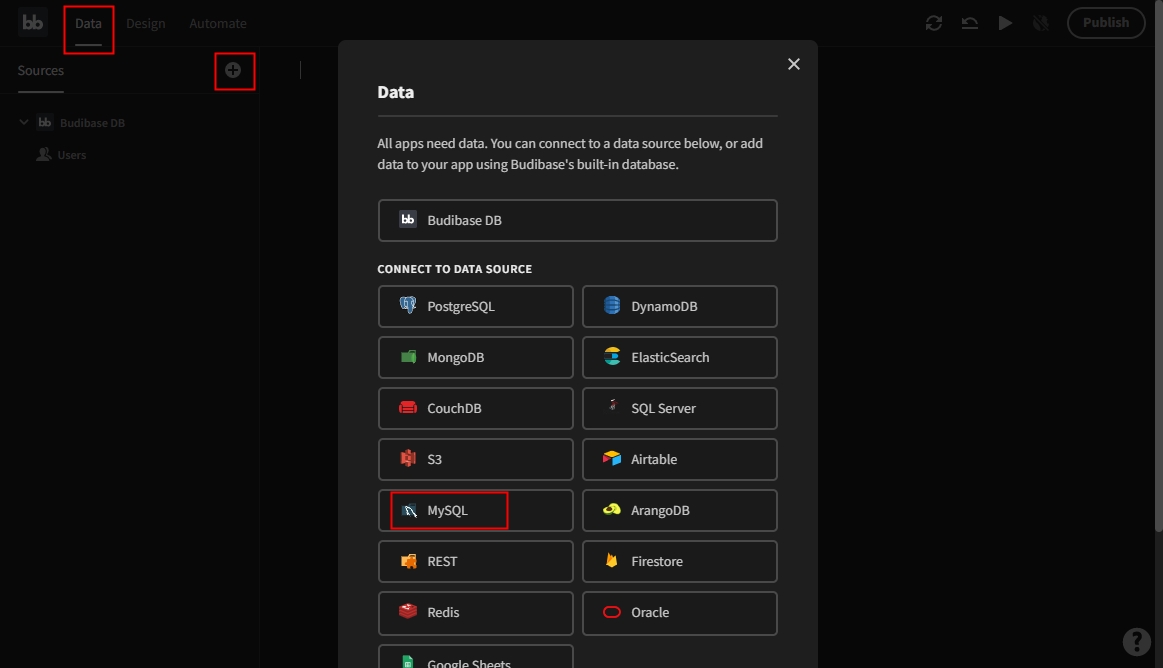Click the revert arrow icon in top toolbar

tap(969, 23)
